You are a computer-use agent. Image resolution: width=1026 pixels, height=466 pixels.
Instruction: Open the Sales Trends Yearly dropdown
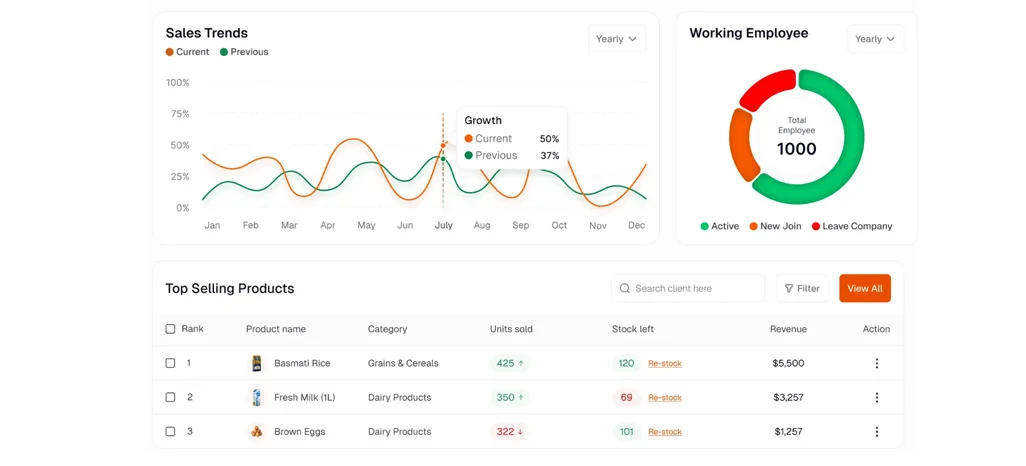click(x=616, y=39)
